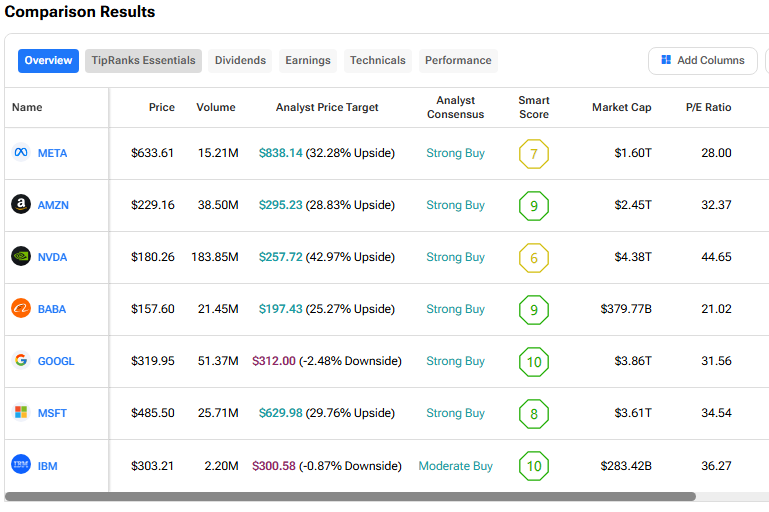Open NVDA's Strong Buy consensus link

pos(455,257)
